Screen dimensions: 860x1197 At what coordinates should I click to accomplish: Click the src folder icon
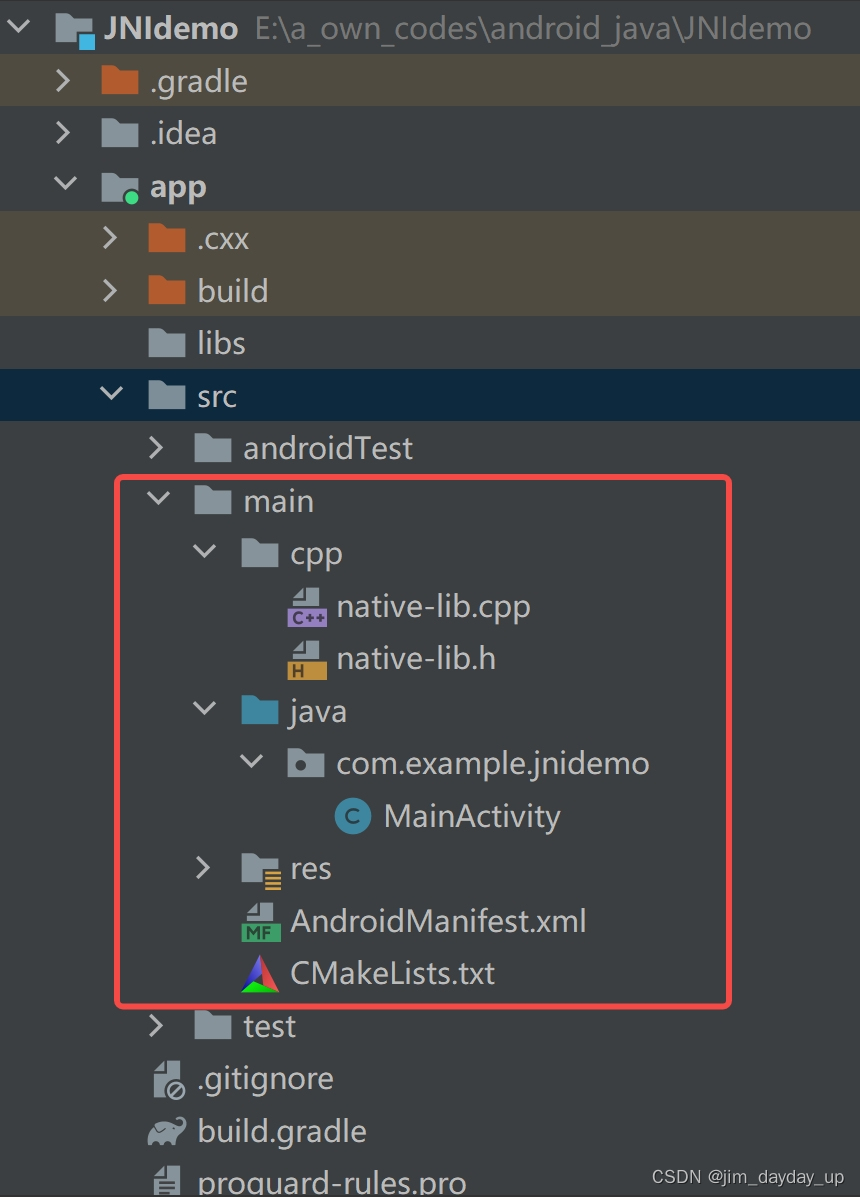pos(166,395)
